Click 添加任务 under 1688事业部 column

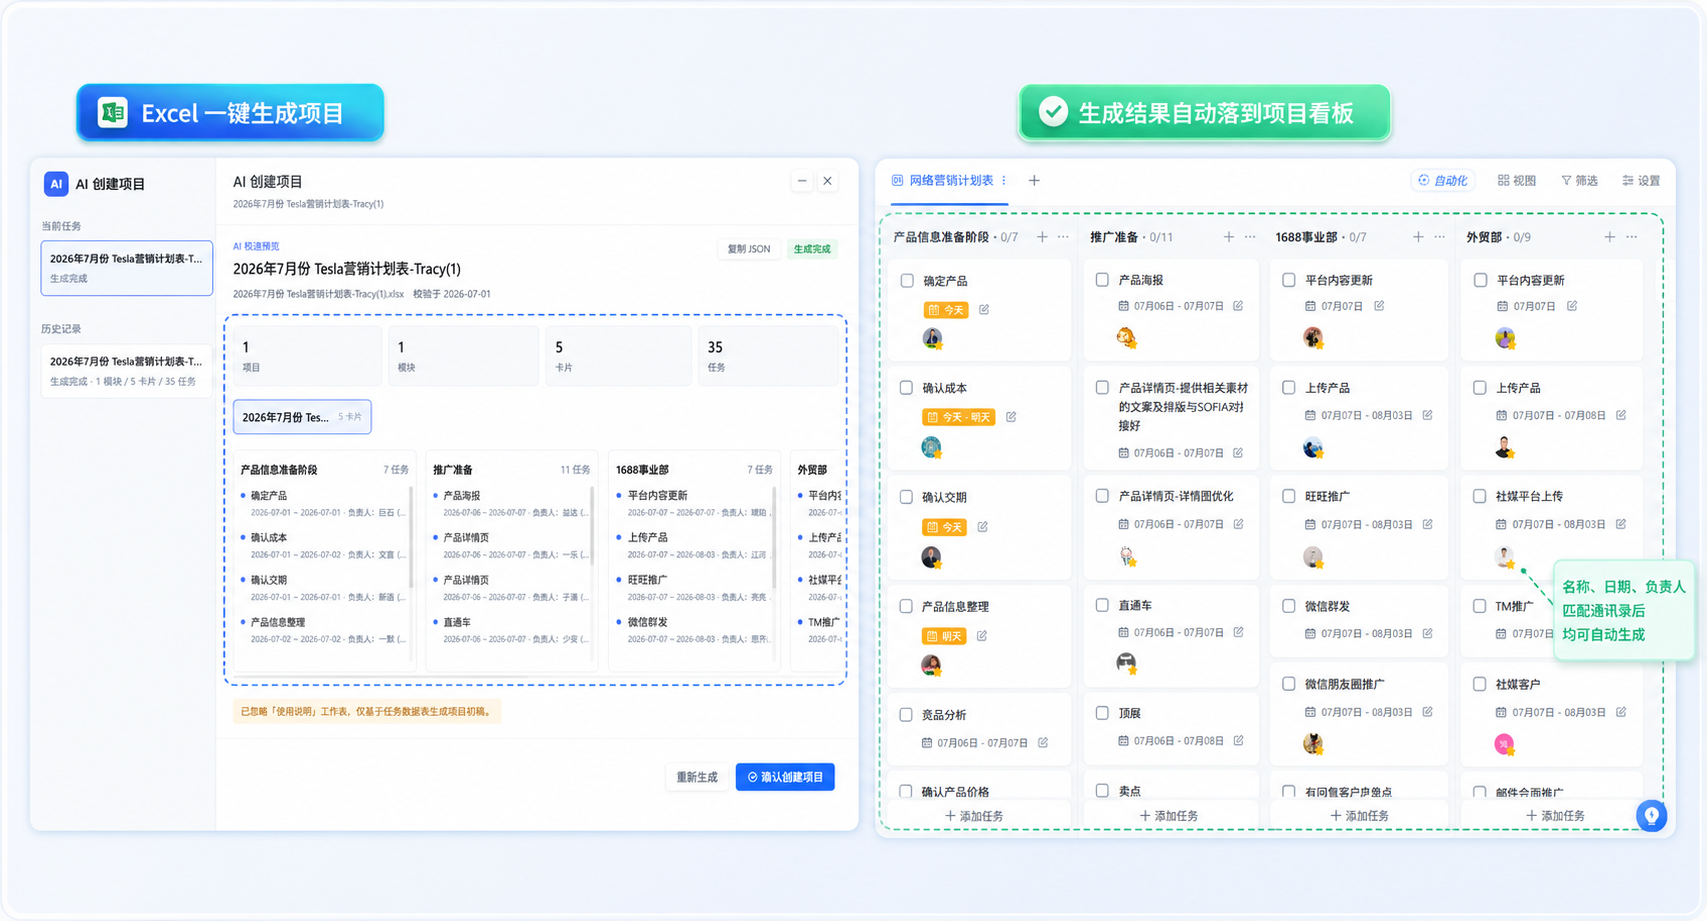(x=1359, y=816)
